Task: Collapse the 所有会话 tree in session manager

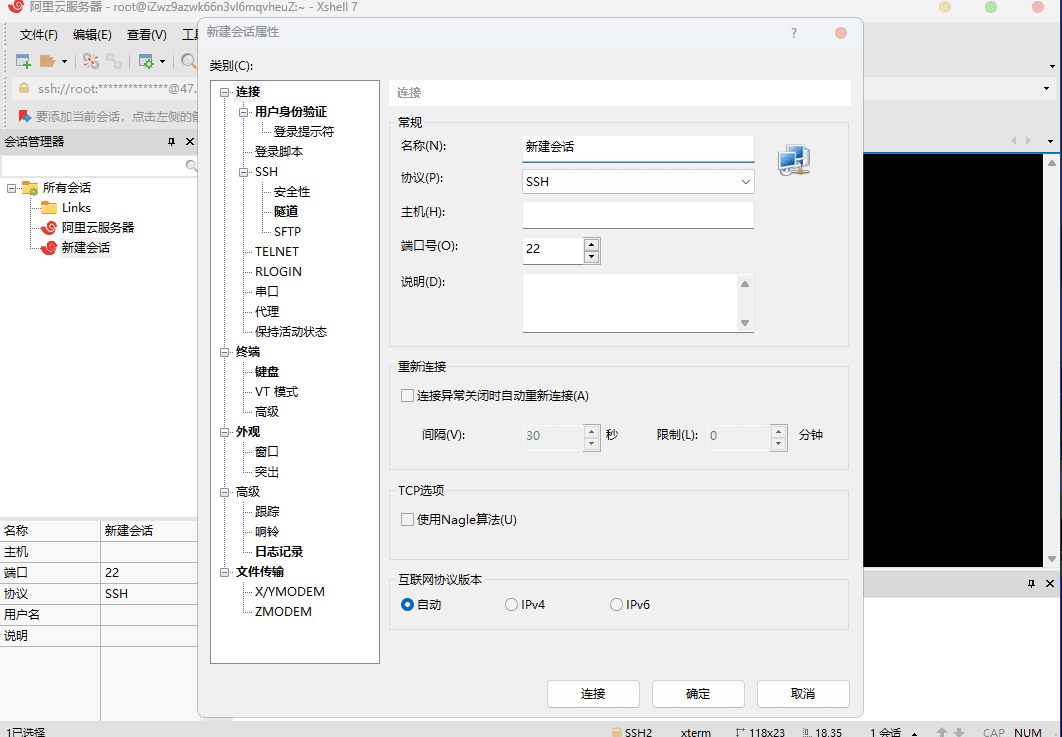Action: click(x=12, y=188)
